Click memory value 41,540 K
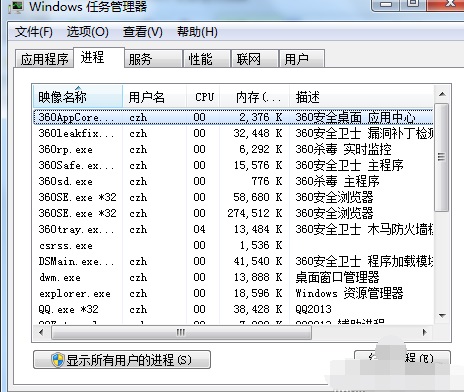The height and width of the screenshot is (392, 464). (x=258, y=261)
